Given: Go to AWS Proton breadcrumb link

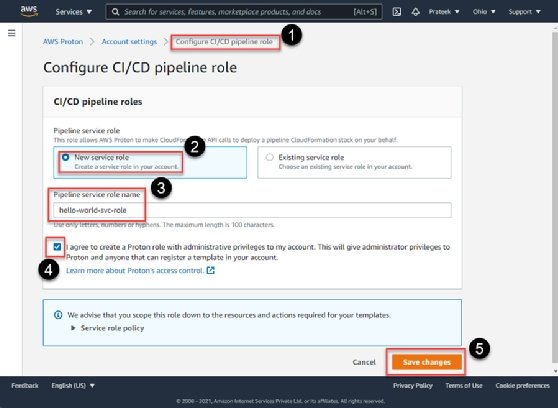Looking at the screenshot, I should 63,42.
